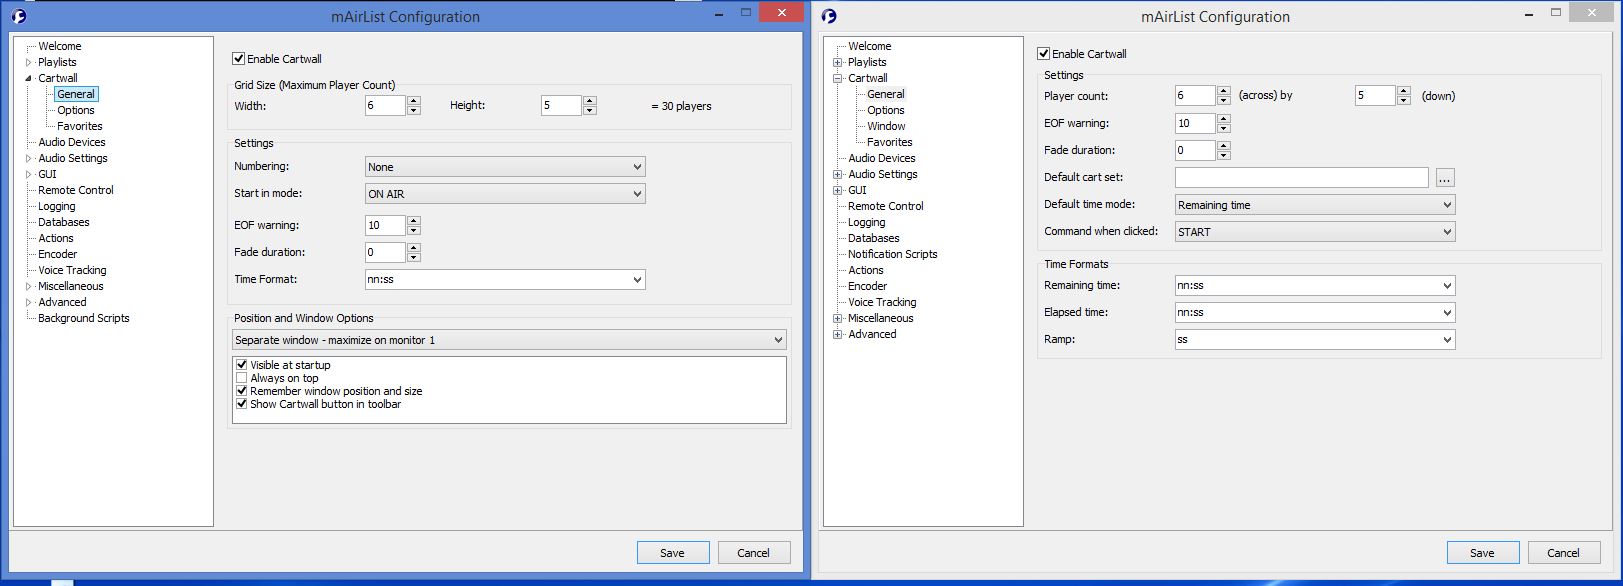The width and height of the screenshot is (1623, 586).
Task: Collapse Cartwall node in right window tree
Action: click(838, 78)
